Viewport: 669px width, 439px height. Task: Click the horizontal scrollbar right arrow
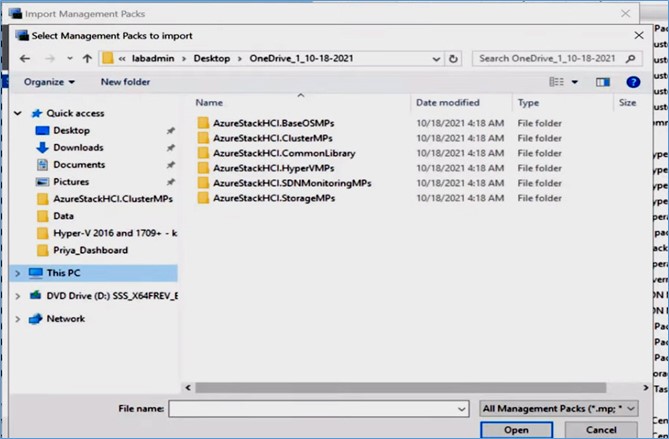pyautogui.click(x=646, y=387)
